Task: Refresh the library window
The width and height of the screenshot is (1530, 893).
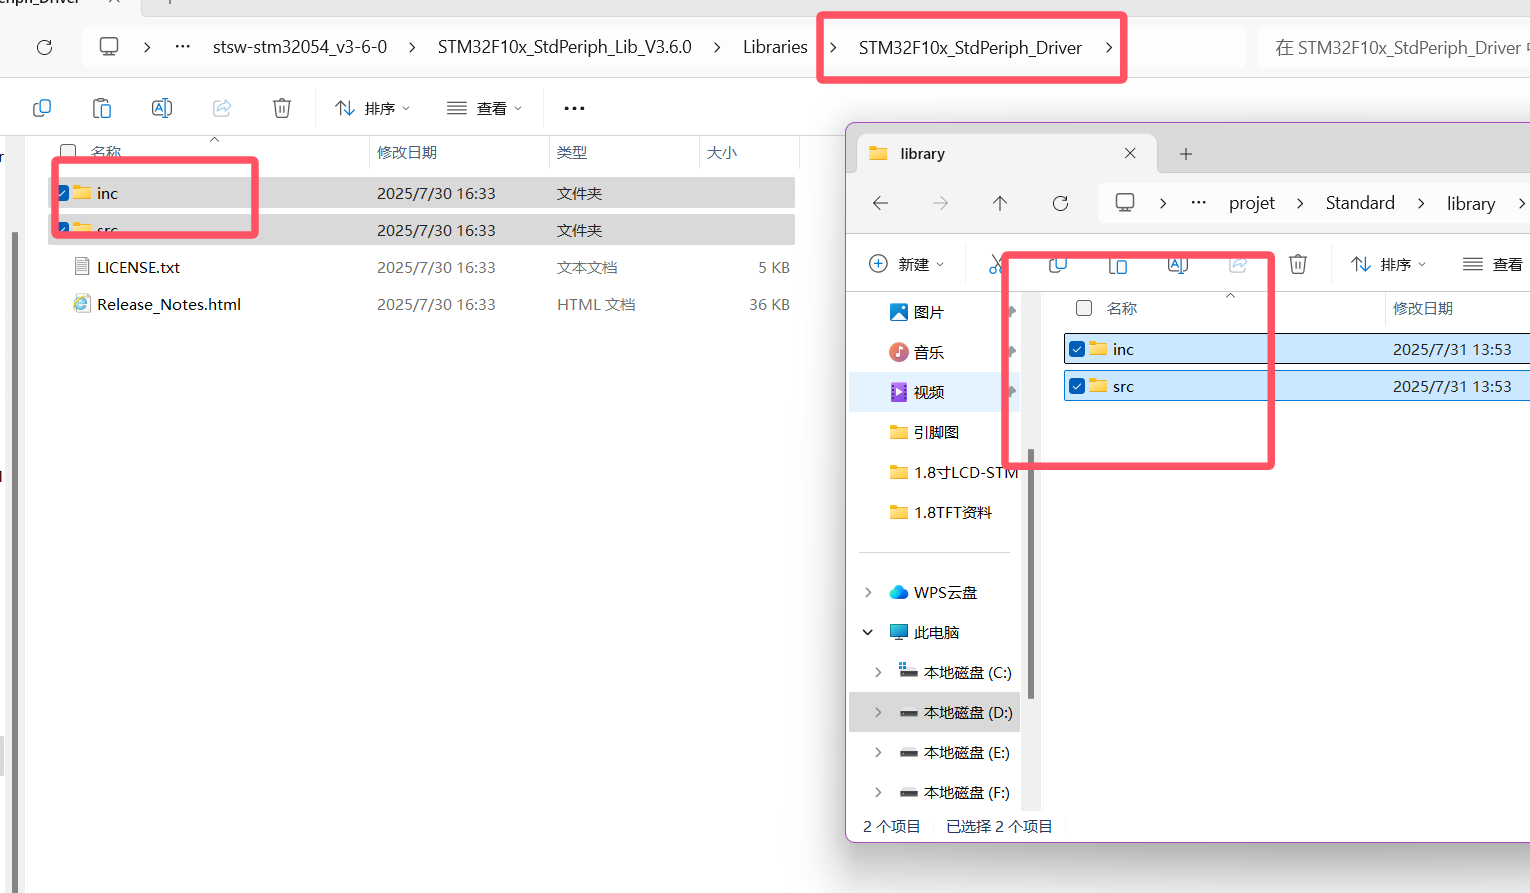Action: (x=1060, y=203)
